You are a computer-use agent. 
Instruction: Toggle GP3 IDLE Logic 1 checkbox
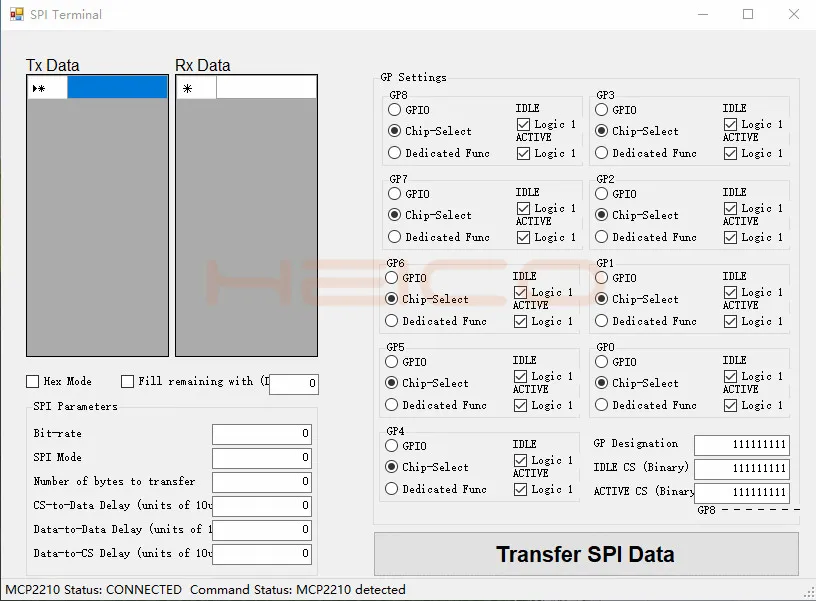click(730, 124)
